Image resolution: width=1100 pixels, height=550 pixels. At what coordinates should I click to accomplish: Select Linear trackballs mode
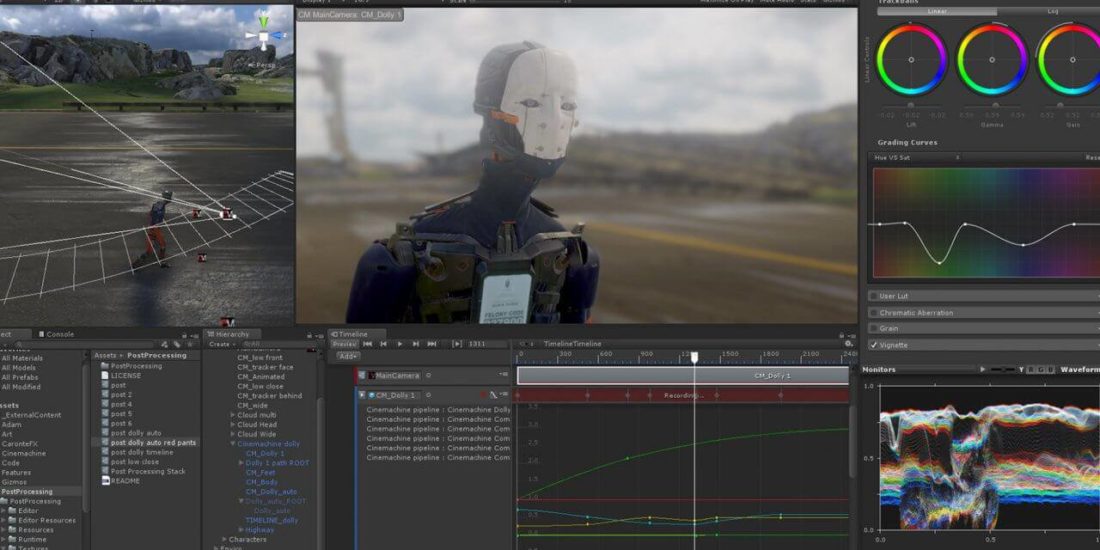(937, 11)
